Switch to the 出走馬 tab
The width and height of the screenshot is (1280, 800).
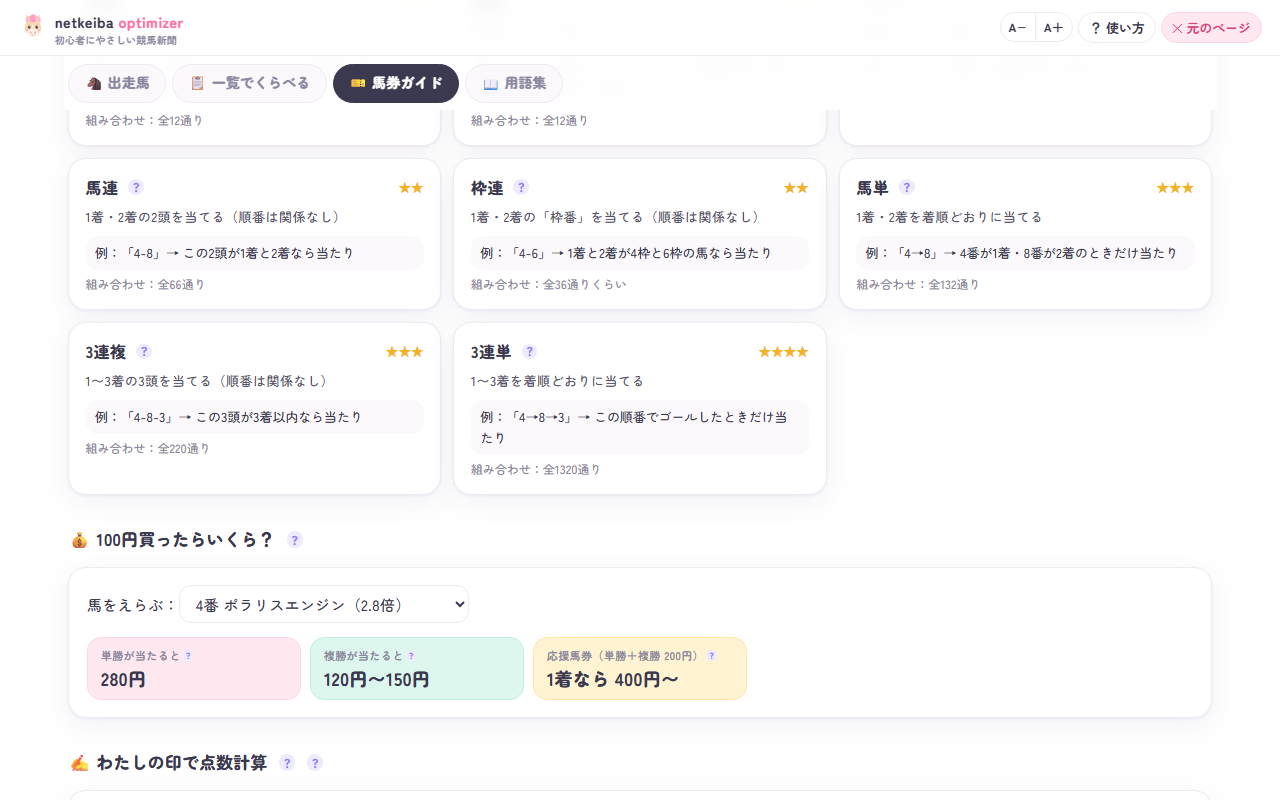(117, 83)
